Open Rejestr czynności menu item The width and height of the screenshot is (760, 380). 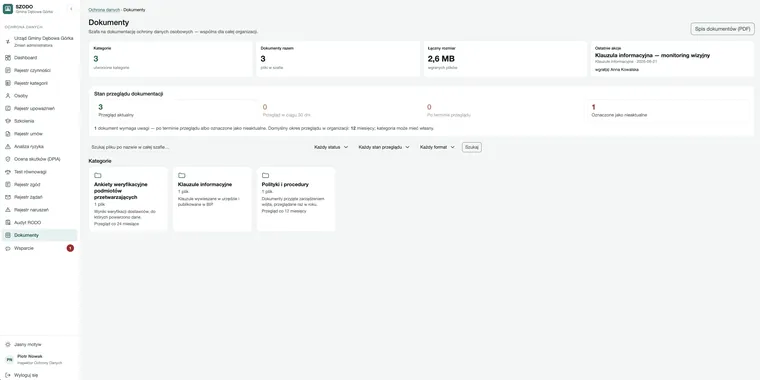[39, 70]
